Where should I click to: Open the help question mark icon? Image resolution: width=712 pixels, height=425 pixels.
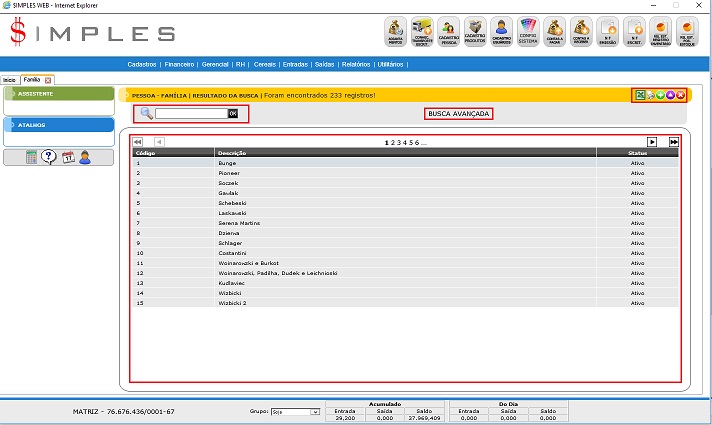[x=48, y=157]
